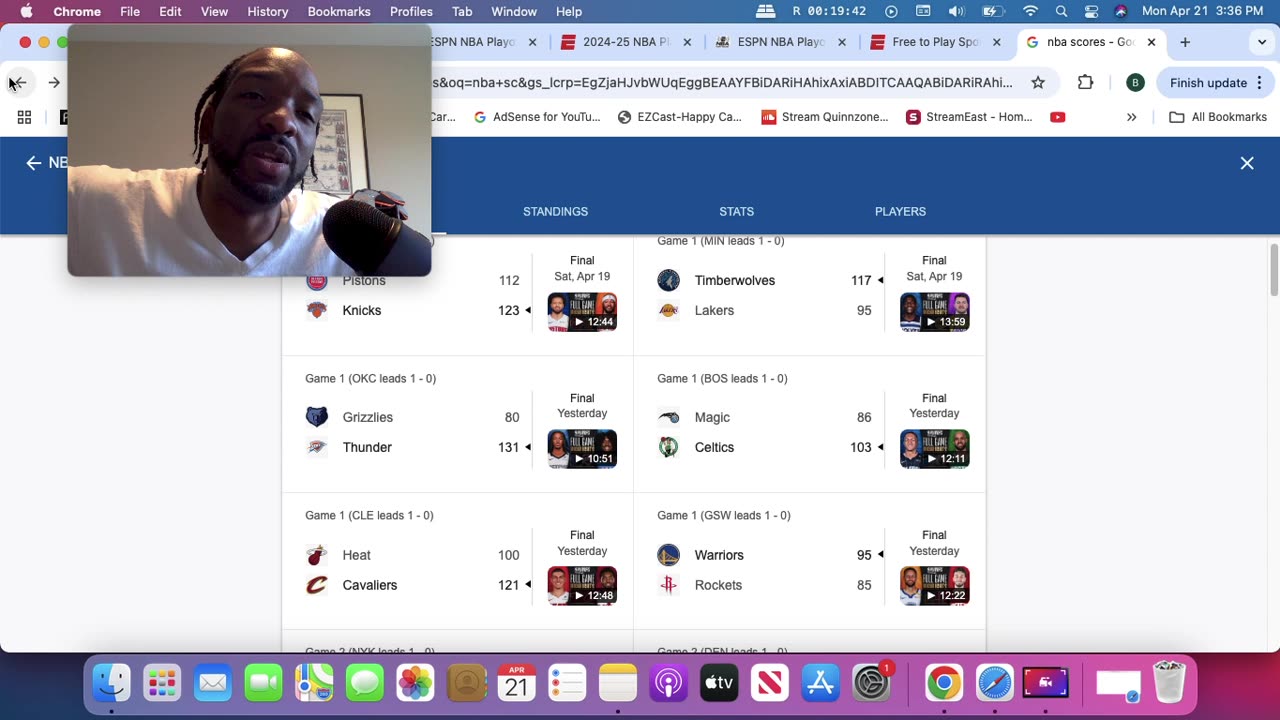
Task: Open Spotlight search in menu bar
Action: (x=1061, y=12)
